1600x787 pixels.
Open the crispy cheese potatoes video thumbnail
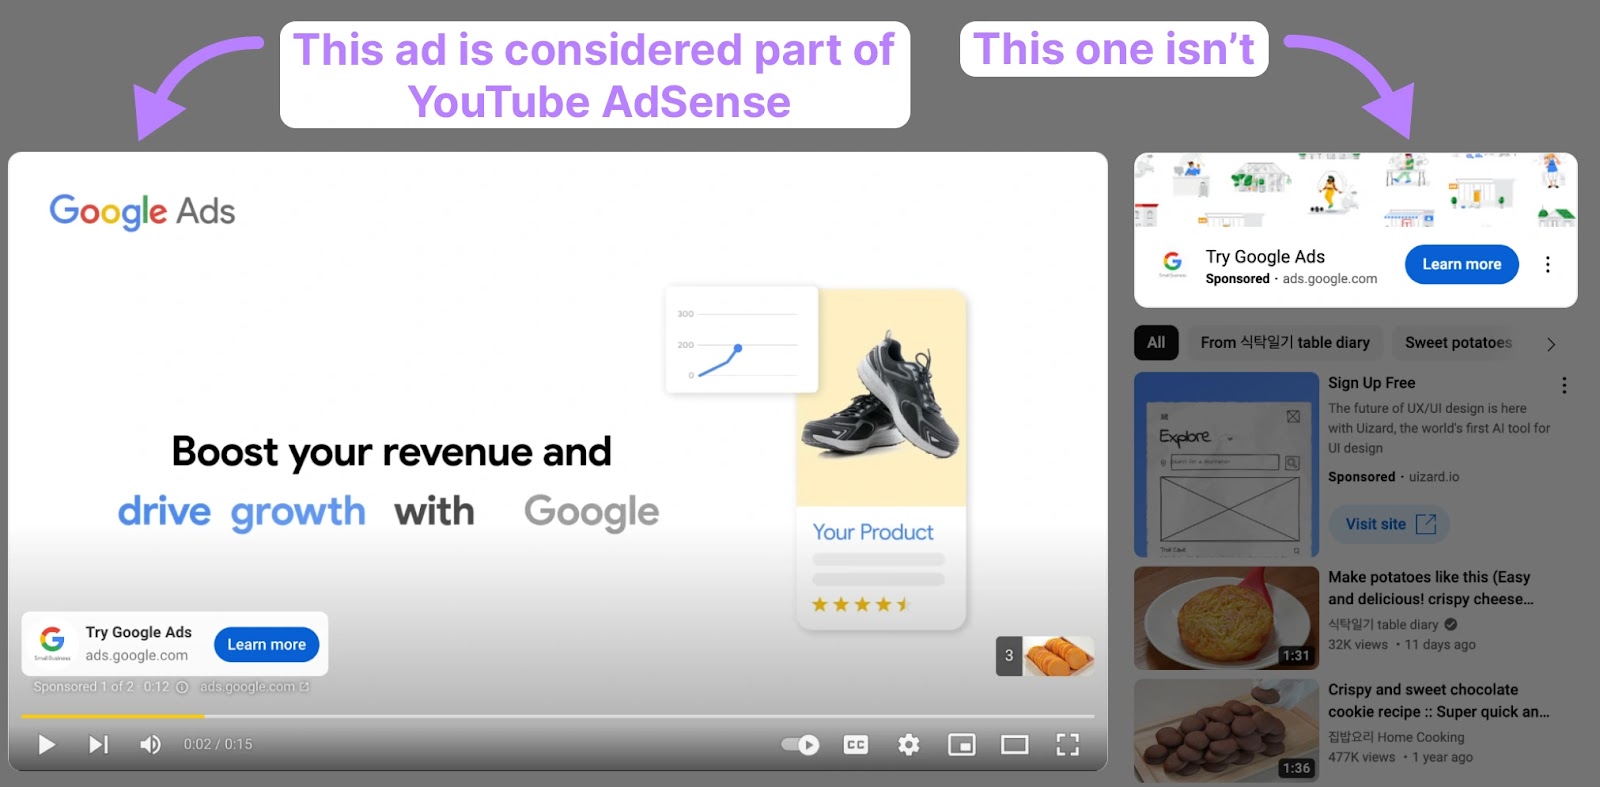click(x=1226, y=618)
